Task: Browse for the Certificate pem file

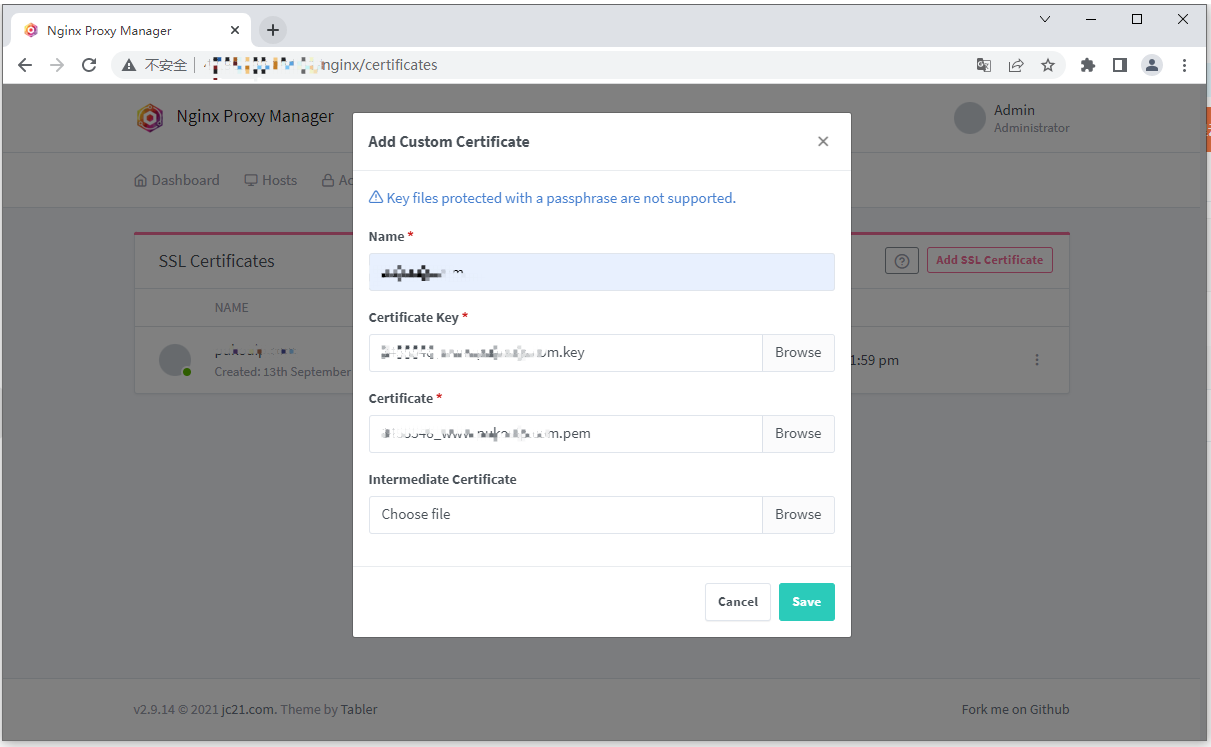Action: point(797,434)
